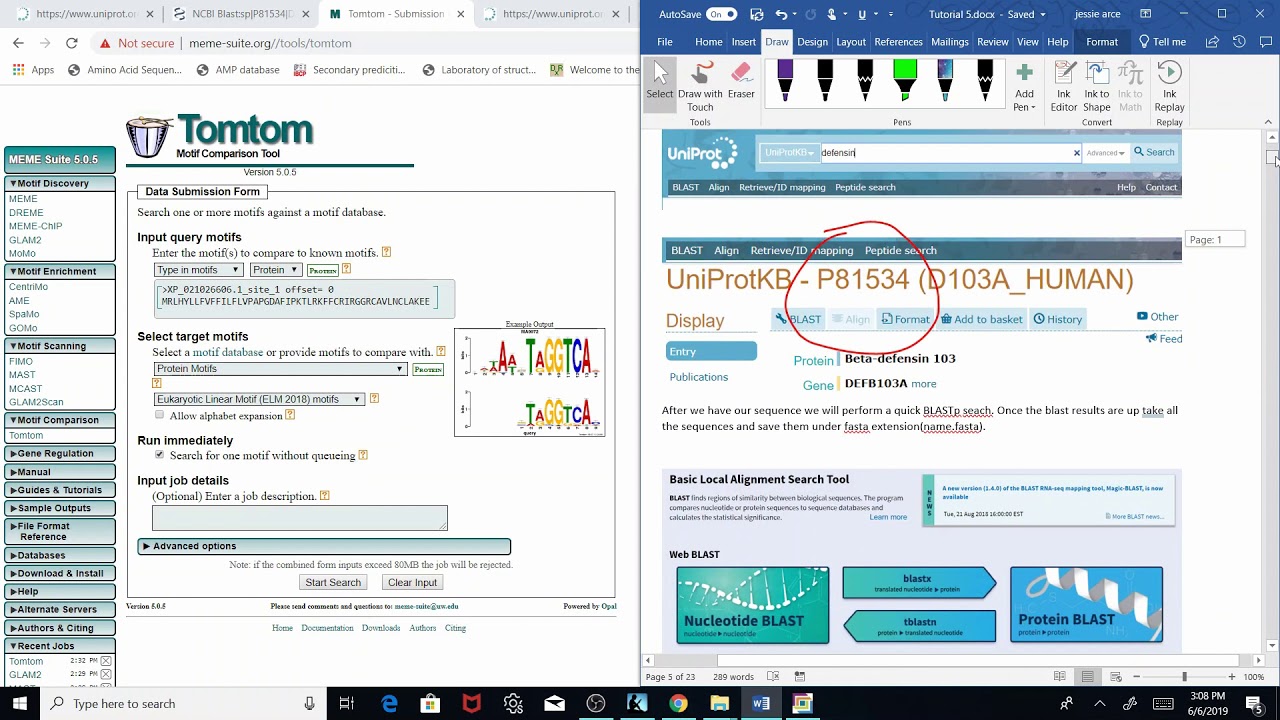Open the FIMO link in the sidebar
Viewport: 1280px width, 720px height.
pos(21,361)
